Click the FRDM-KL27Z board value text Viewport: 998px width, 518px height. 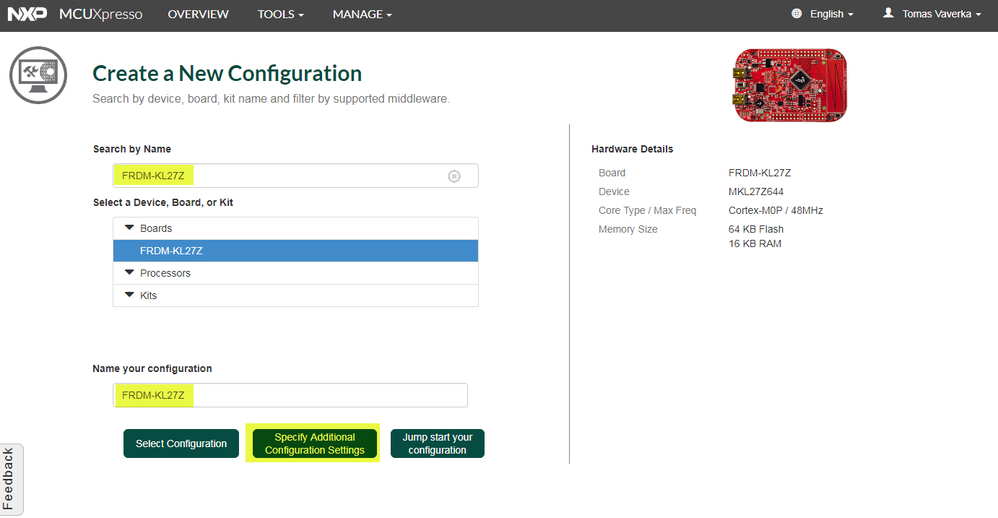coord(759,173)
